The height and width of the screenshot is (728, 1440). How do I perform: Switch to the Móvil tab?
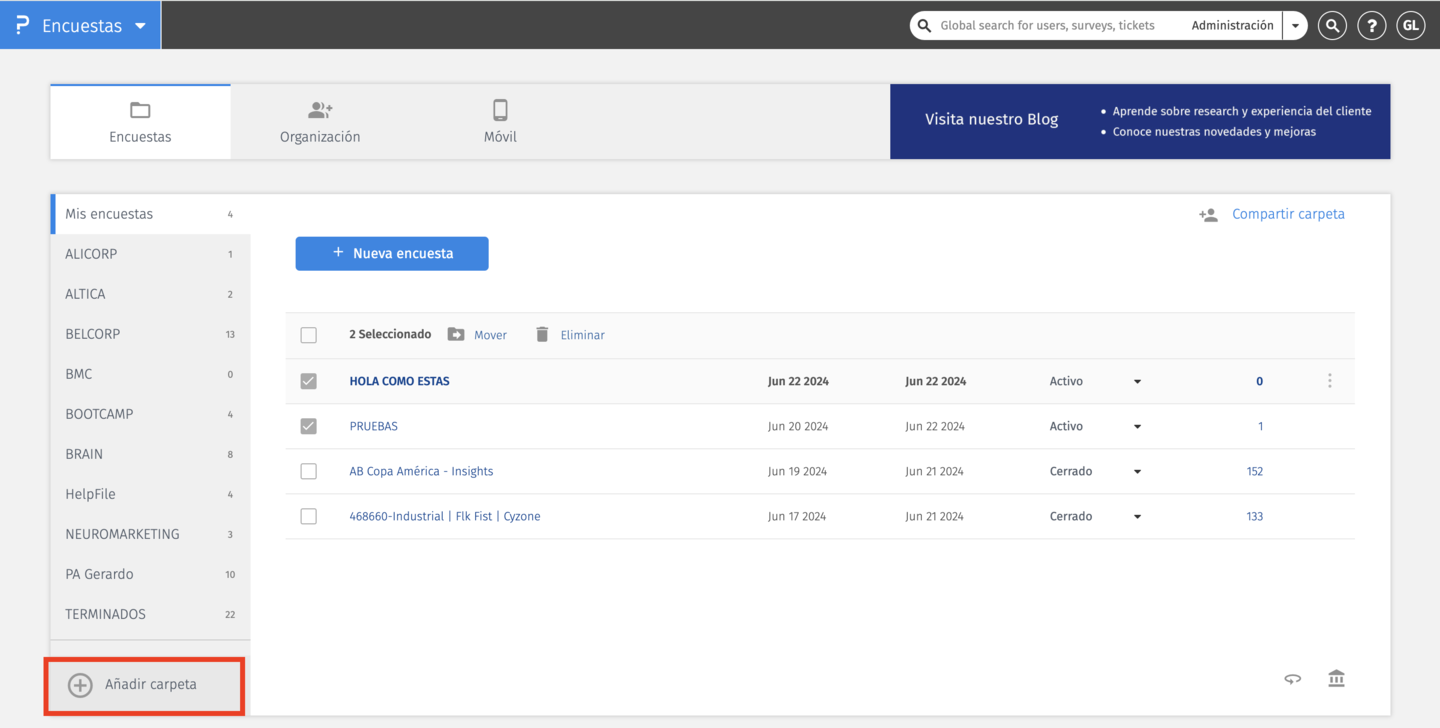(x=500, y=122)
